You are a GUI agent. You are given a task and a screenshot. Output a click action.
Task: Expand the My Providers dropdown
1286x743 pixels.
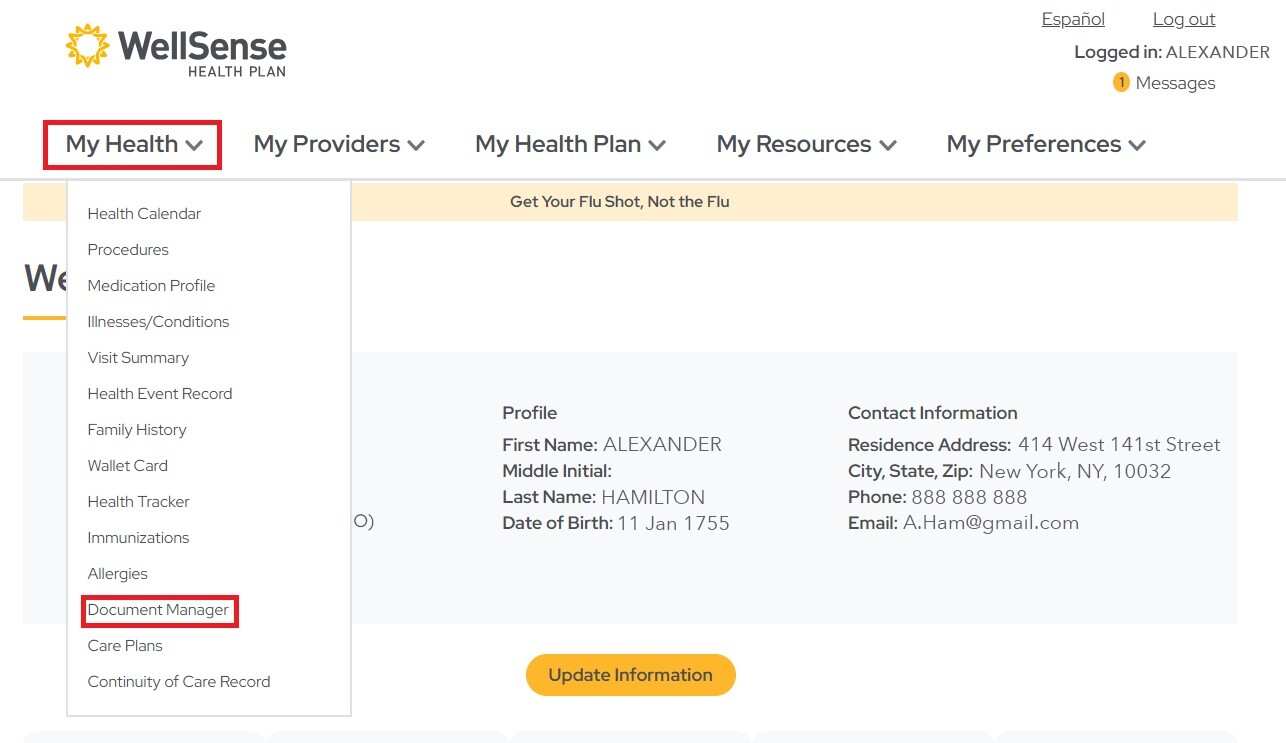tap(338, 144)
